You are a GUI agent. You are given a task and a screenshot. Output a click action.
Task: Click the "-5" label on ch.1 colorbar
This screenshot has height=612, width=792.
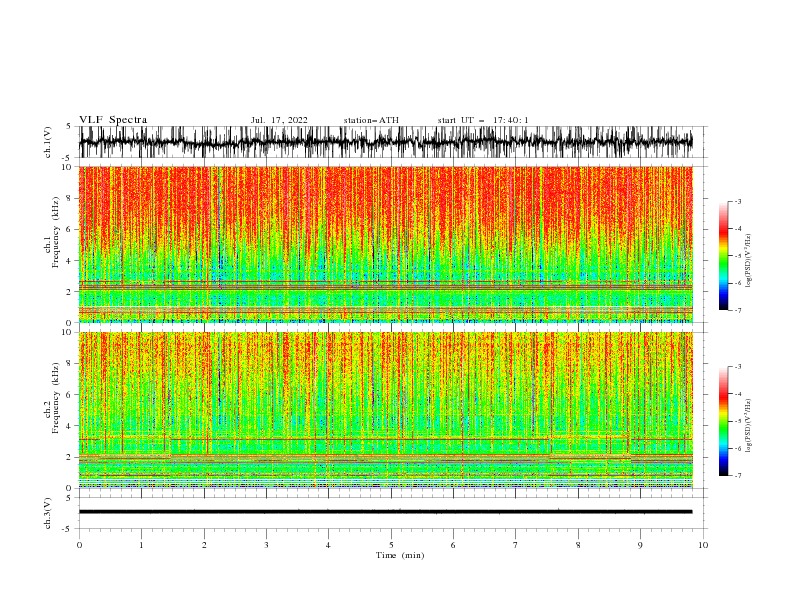tap(737, 256)
